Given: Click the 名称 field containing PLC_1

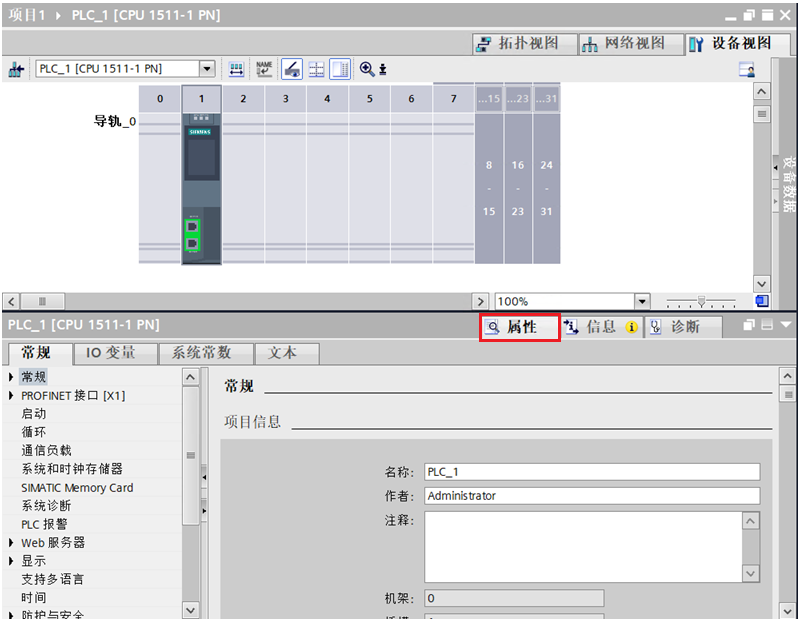Looking at the screenshot, I should coord(592,472).
